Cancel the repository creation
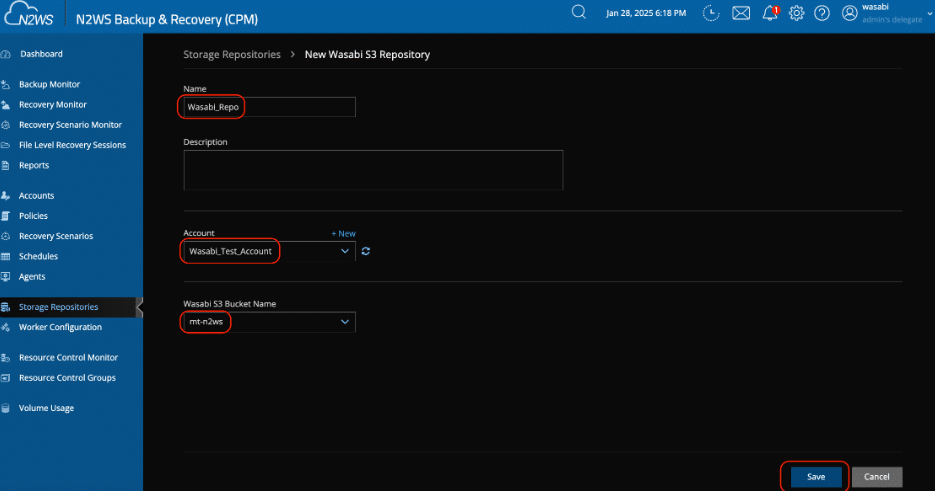The width and height of the screenshot is (935, 491). [x=877, y=477]
